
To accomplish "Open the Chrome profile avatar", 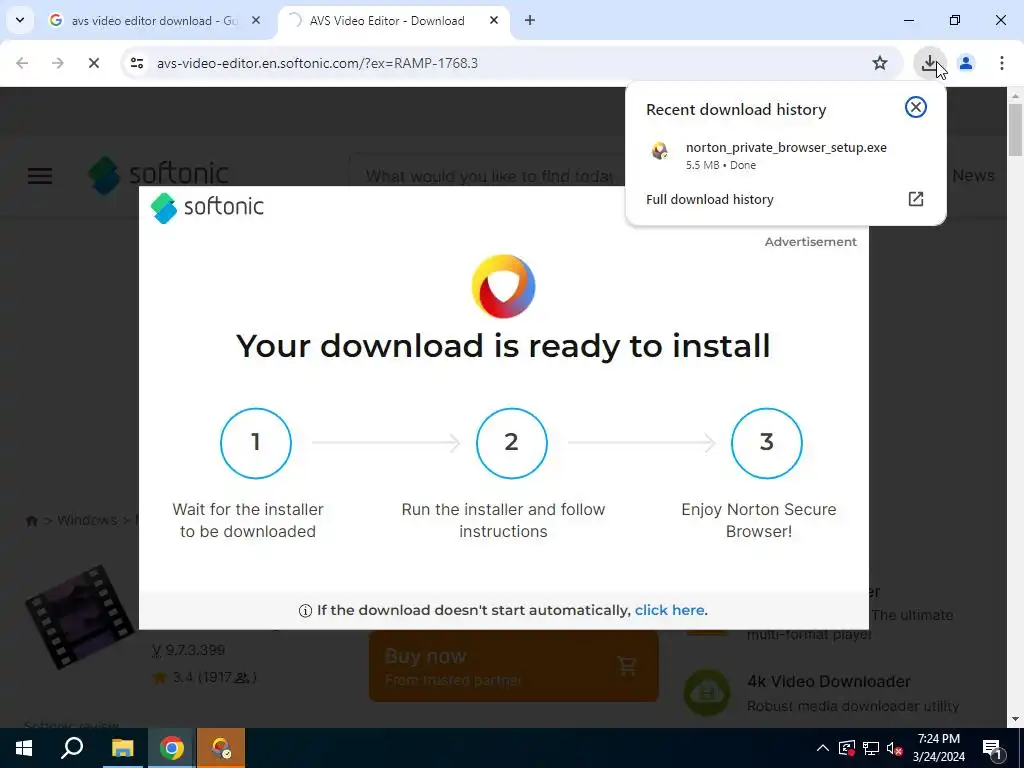I will click(x=965, y=63).
